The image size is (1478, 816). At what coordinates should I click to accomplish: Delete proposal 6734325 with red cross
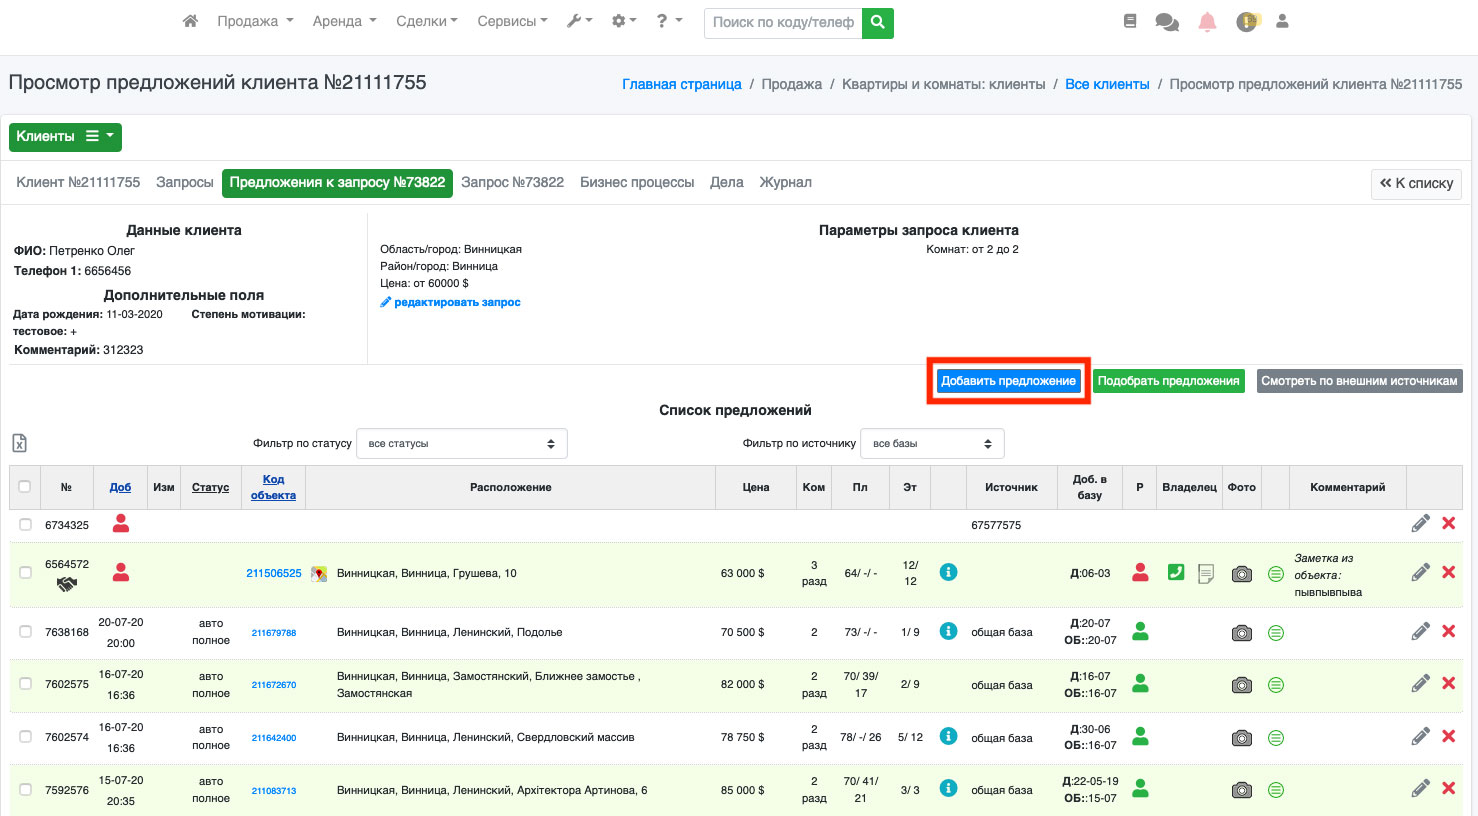click(1448, 523)
